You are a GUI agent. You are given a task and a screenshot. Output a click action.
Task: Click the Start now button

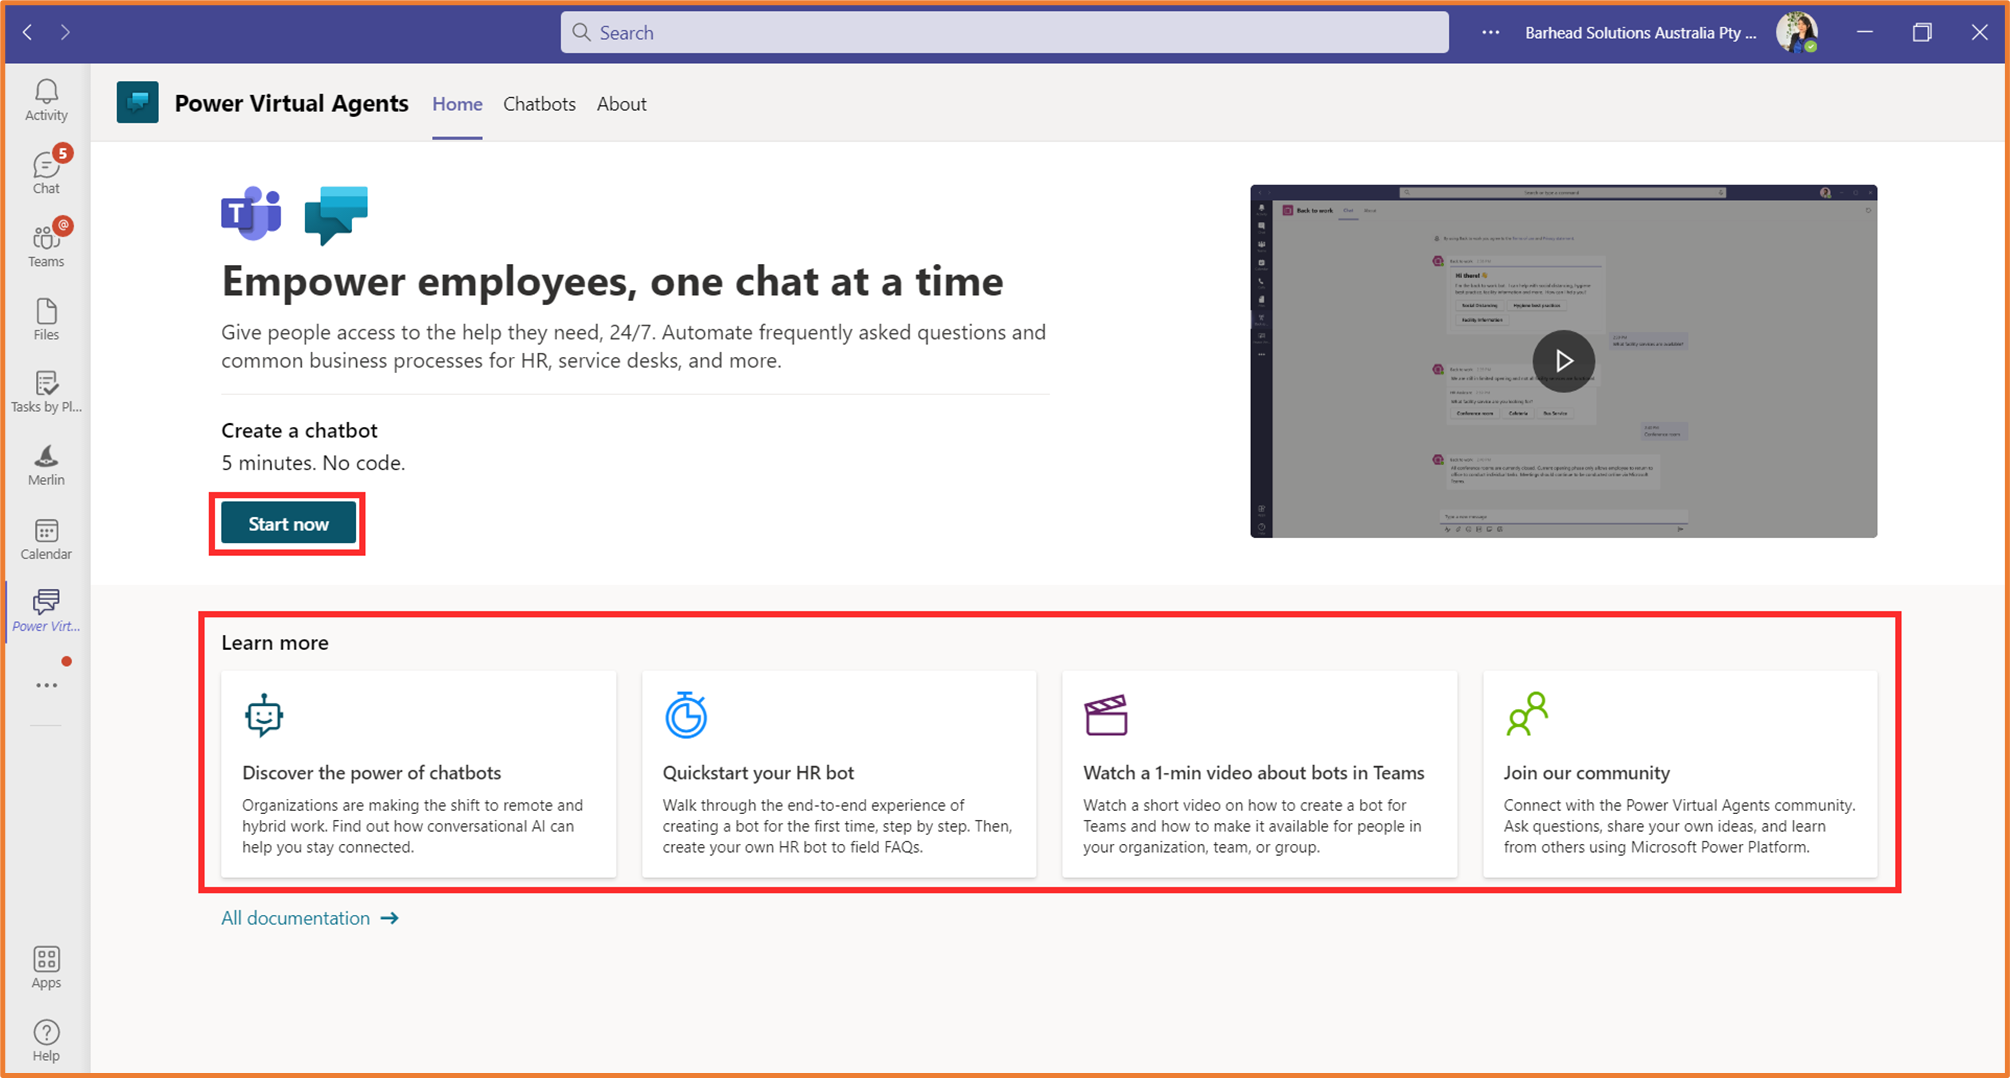[289, 524]
